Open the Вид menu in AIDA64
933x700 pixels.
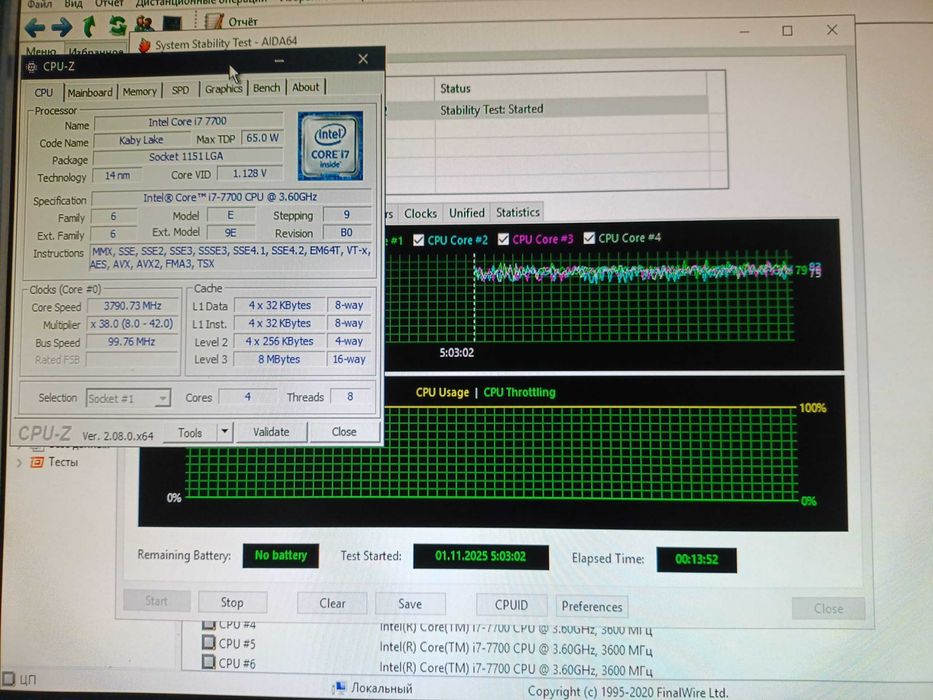coord(73,4)
